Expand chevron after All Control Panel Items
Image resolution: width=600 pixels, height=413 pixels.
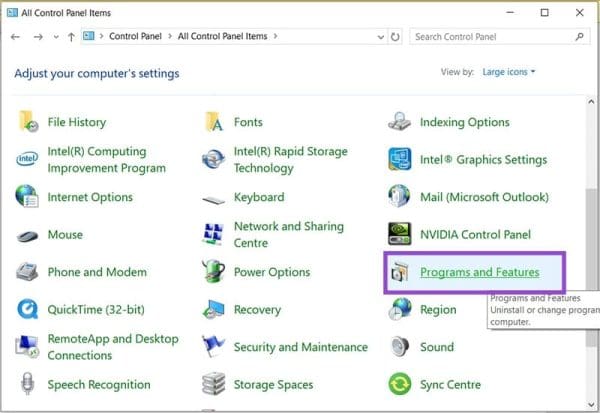click(x=275, y=36)
